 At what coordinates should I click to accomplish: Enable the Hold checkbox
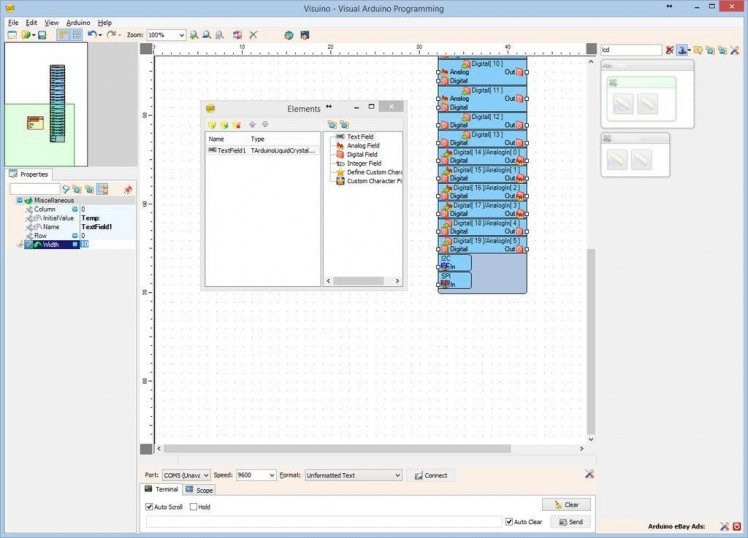click(193, 507)
